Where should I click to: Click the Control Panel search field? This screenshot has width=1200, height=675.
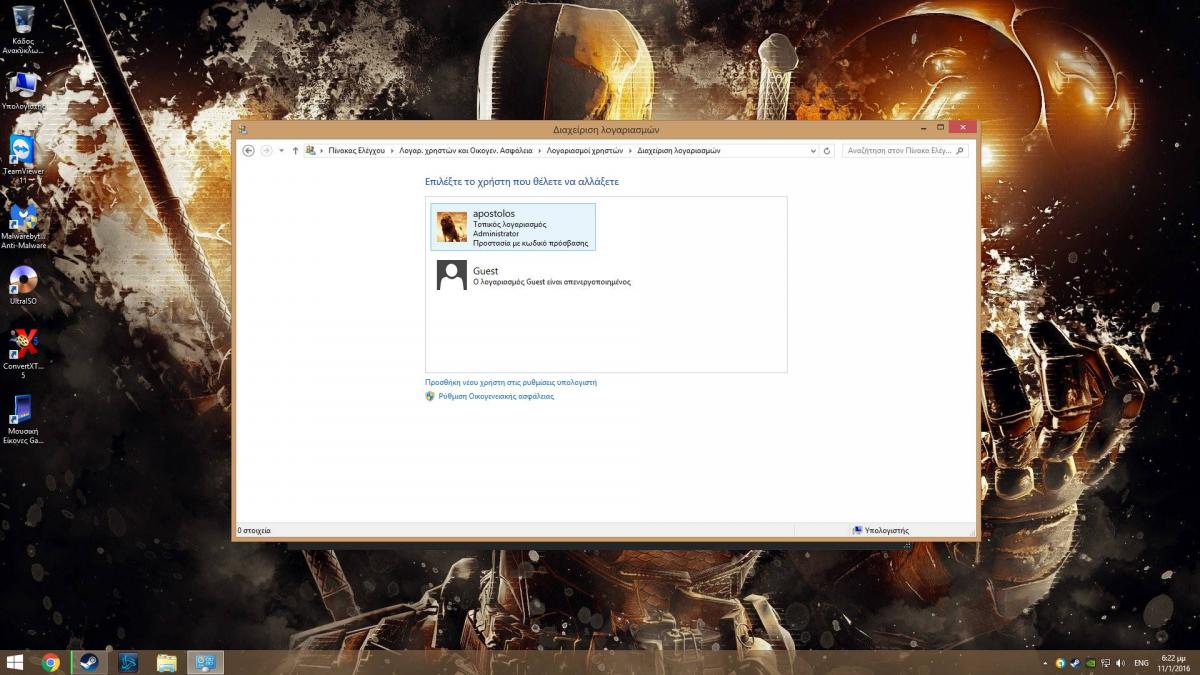(x=900, y=151)
